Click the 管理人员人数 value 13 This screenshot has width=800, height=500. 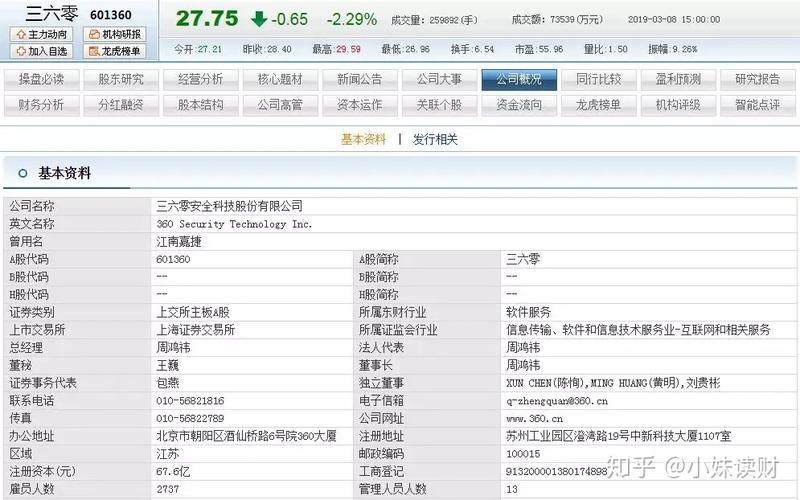pyautogui.click(x=512, y=489)
